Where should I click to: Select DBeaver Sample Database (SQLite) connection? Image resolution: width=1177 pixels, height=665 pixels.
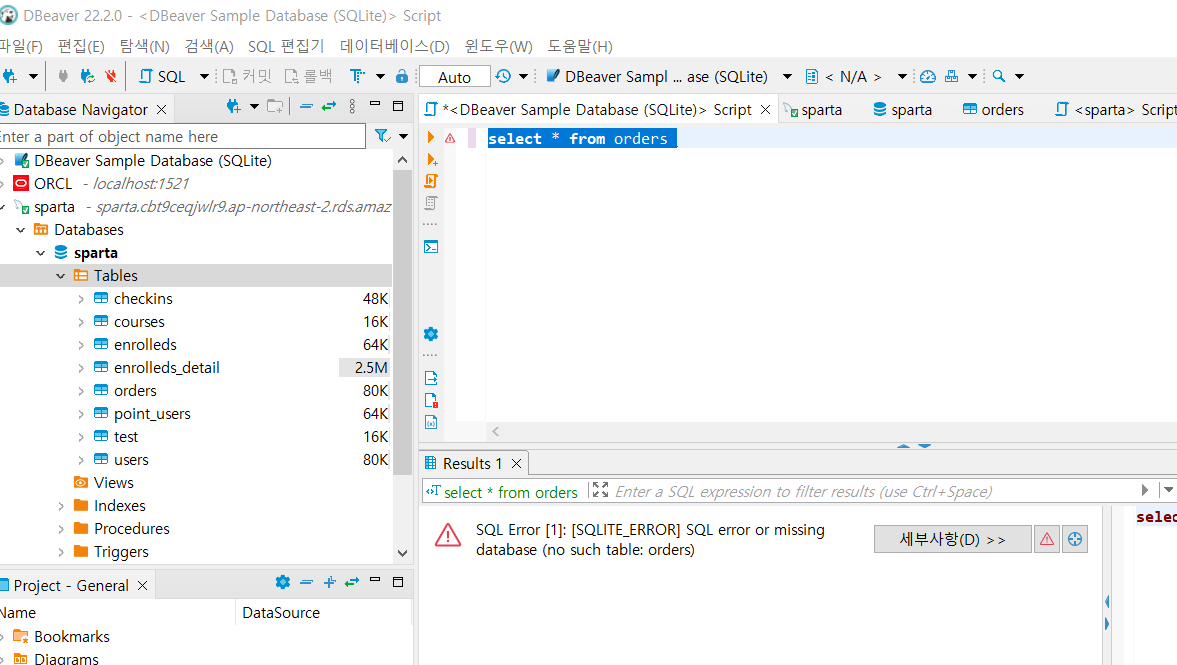(x=152, y=161)
